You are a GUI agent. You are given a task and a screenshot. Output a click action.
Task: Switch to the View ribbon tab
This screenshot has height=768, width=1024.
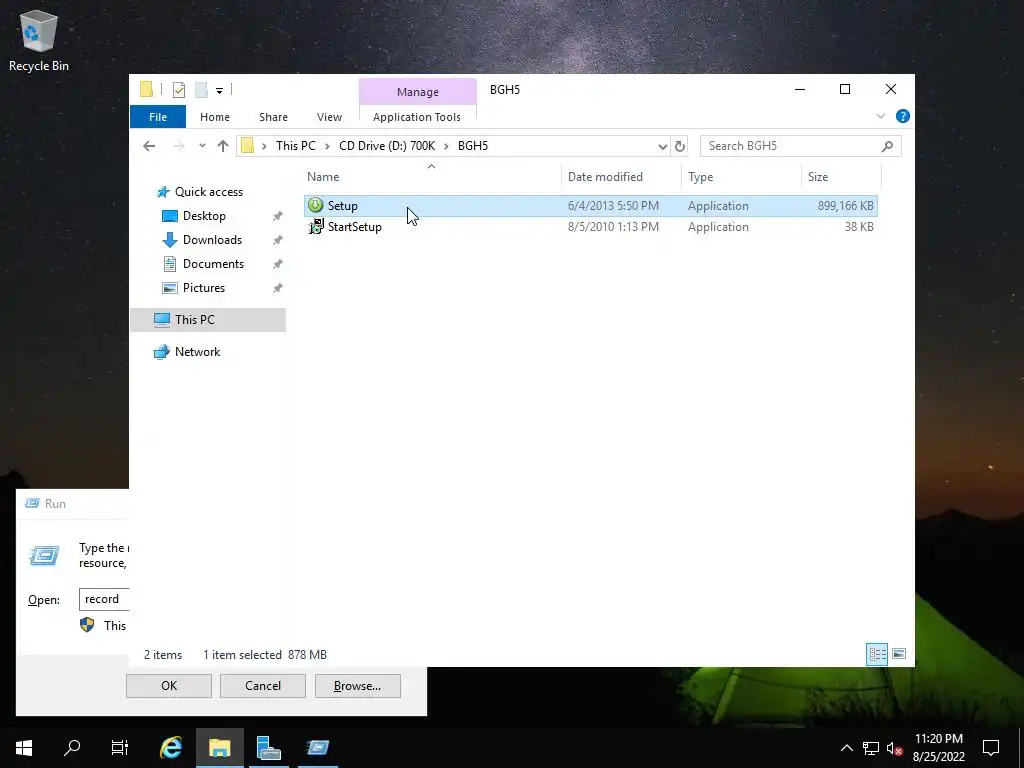329,117
